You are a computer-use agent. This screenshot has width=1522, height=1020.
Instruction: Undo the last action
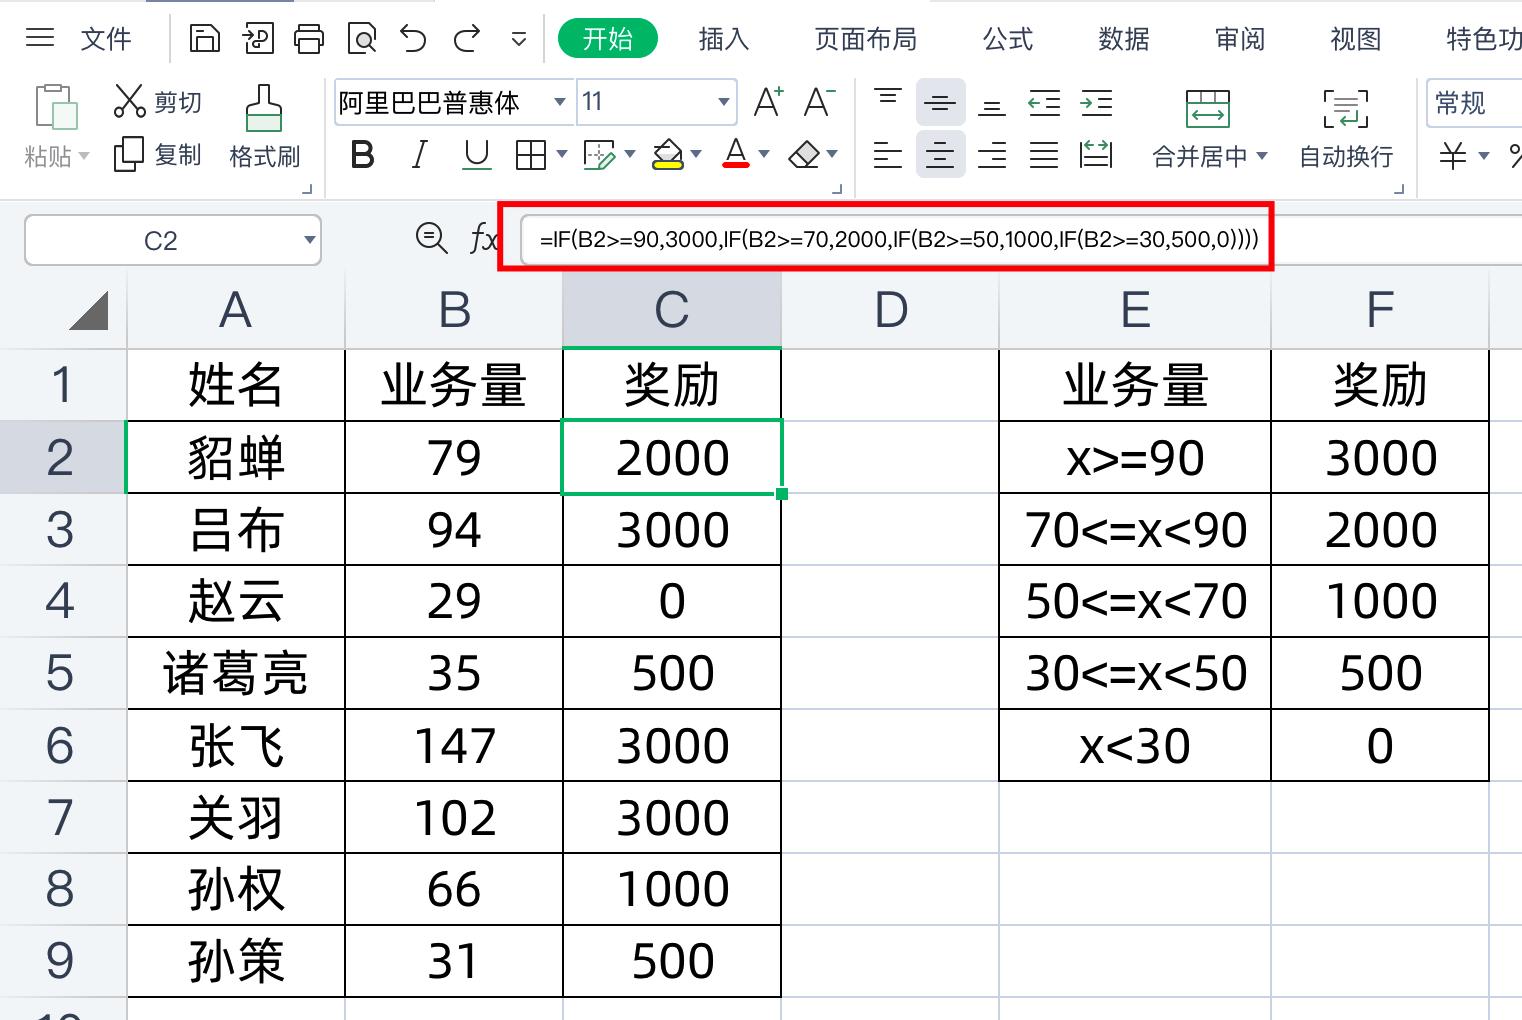[411, 37]
